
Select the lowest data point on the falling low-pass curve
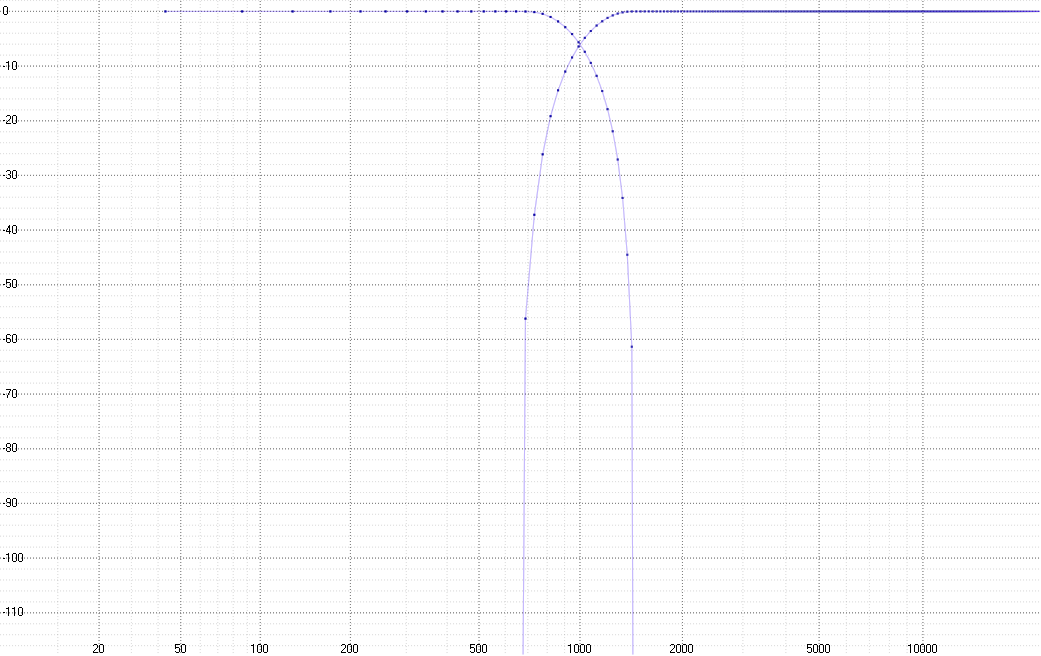(631, 347)
